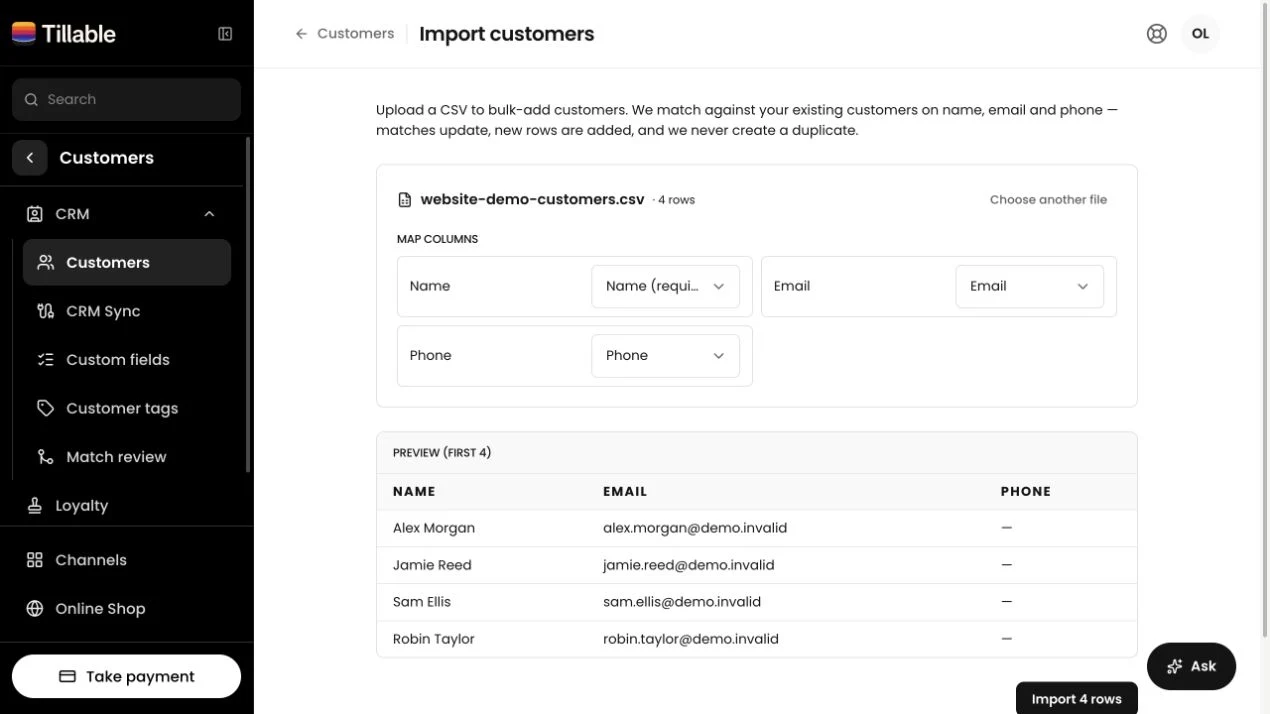Go back using the Customers chevron button
1270x714 pixels.
[x=30, y=158]
